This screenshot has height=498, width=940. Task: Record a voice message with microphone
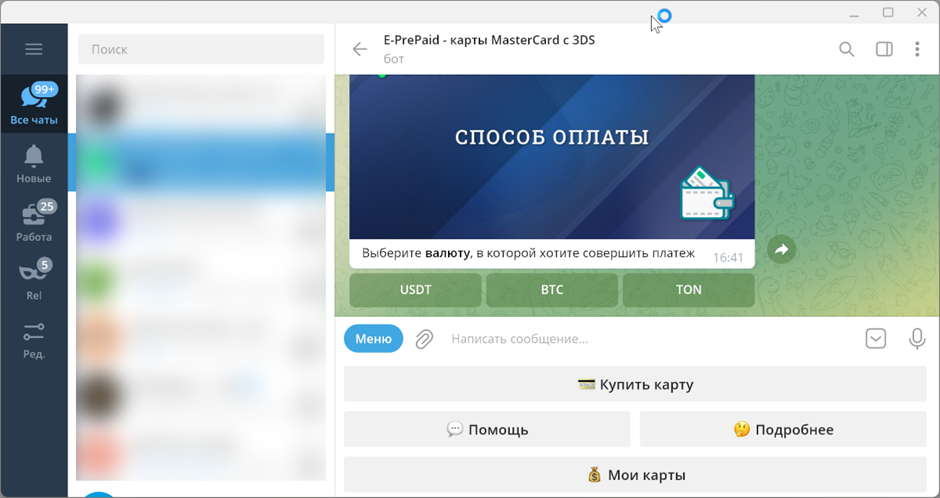(x=917, y=339)
